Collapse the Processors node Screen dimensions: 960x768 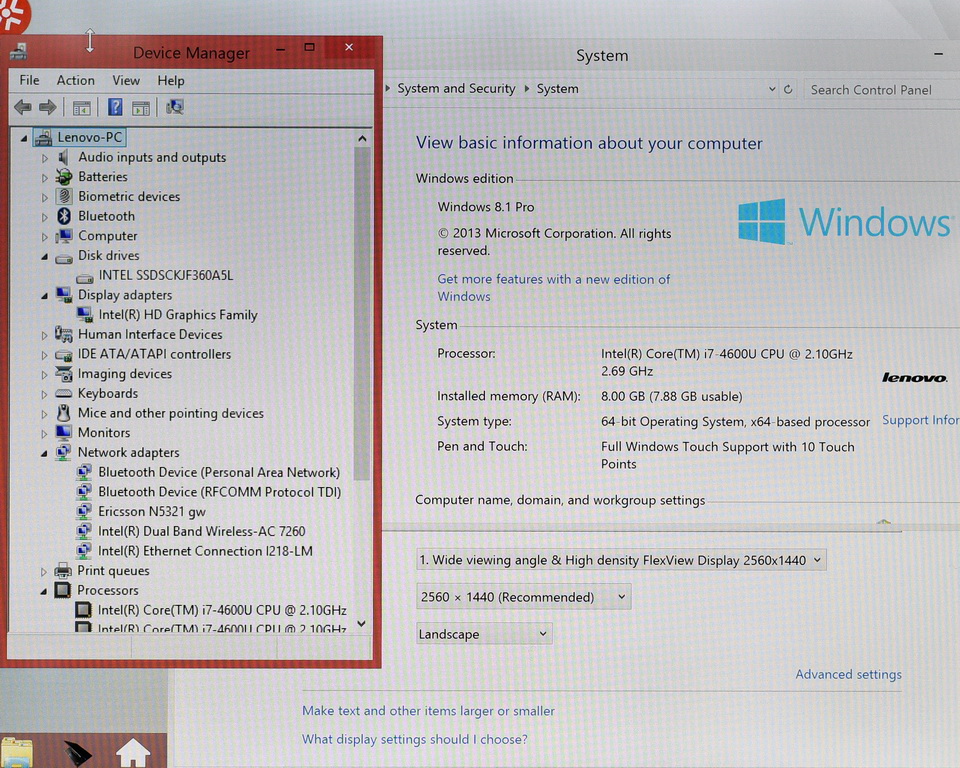tap(43, 591)
